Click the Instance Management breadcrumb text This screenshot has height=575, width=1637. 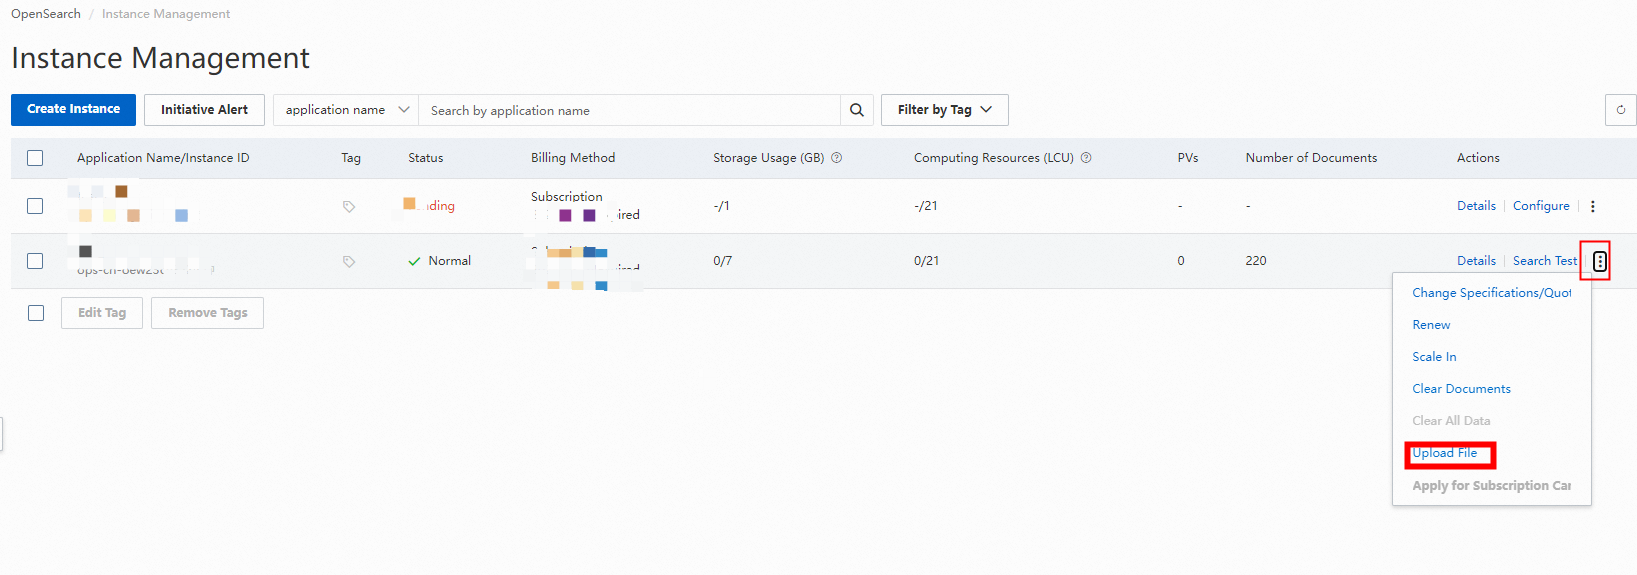click(166, 14)
